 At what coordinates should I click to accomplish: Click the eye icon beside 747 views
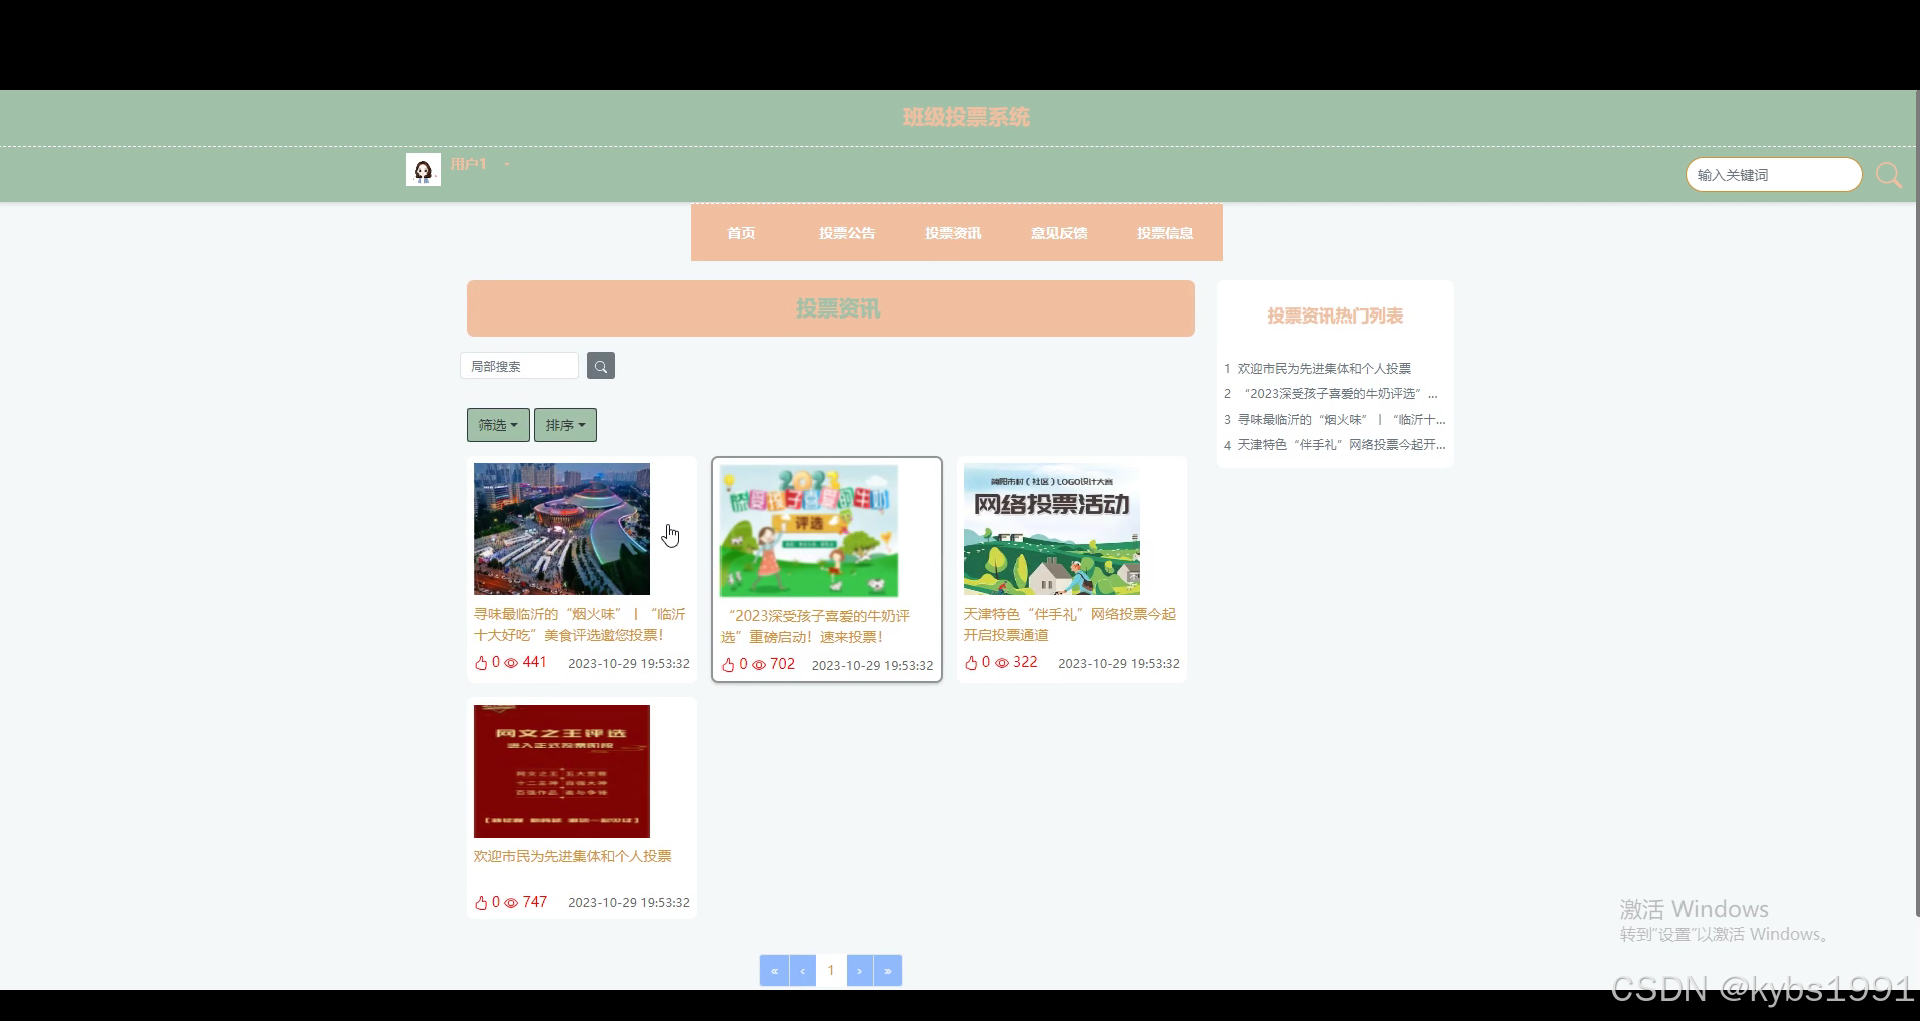click(511, 903)
